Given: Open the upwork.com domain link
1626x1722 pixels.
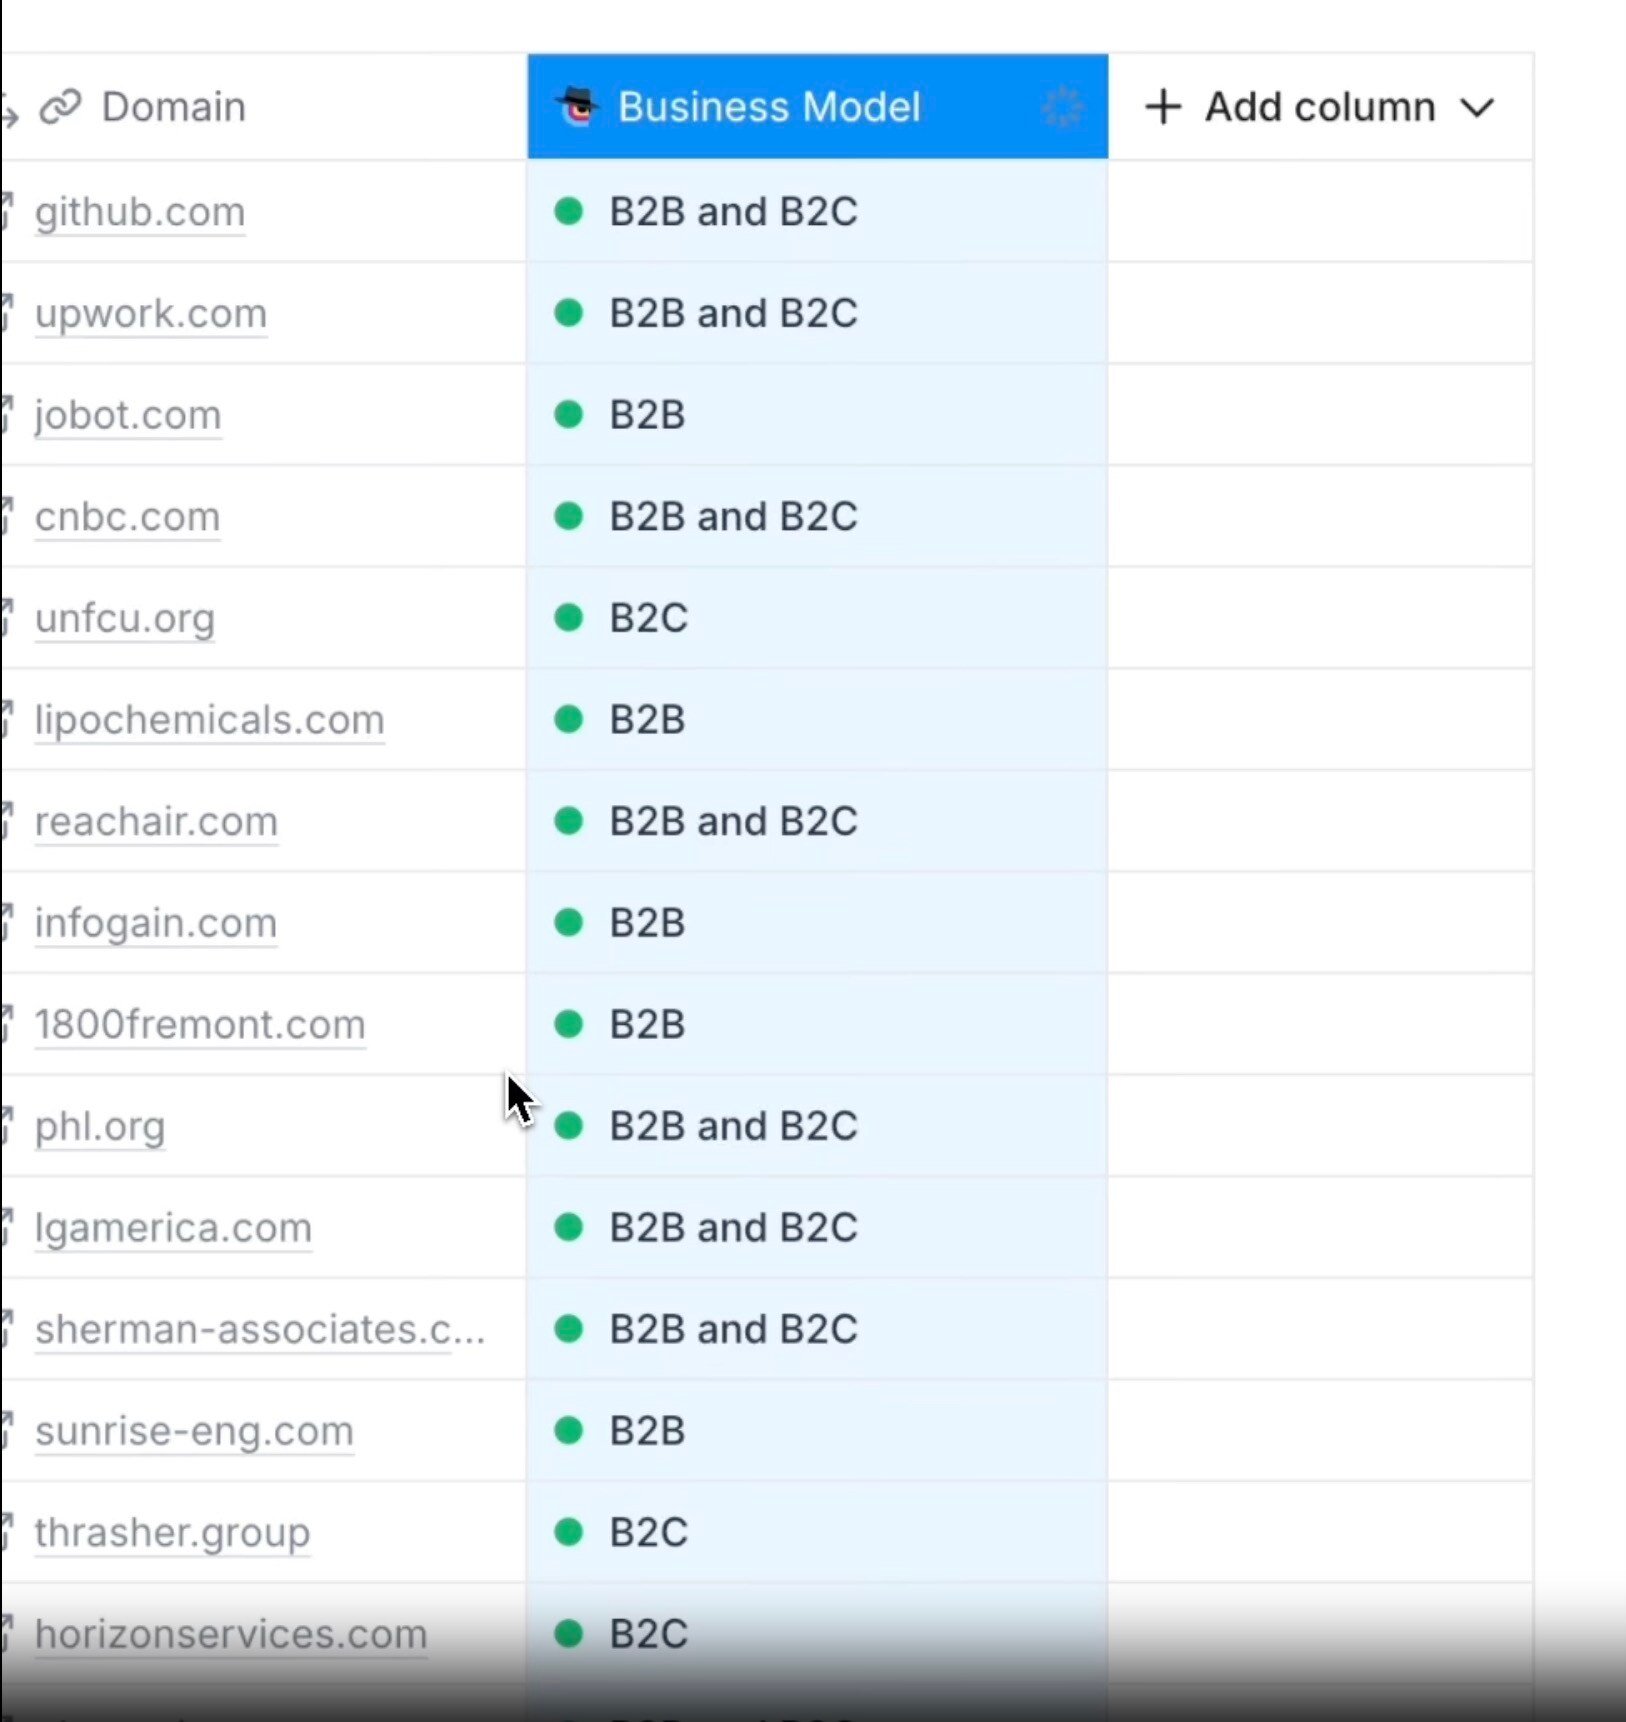Looking at the screenshot, I should (x=151, y=314).
